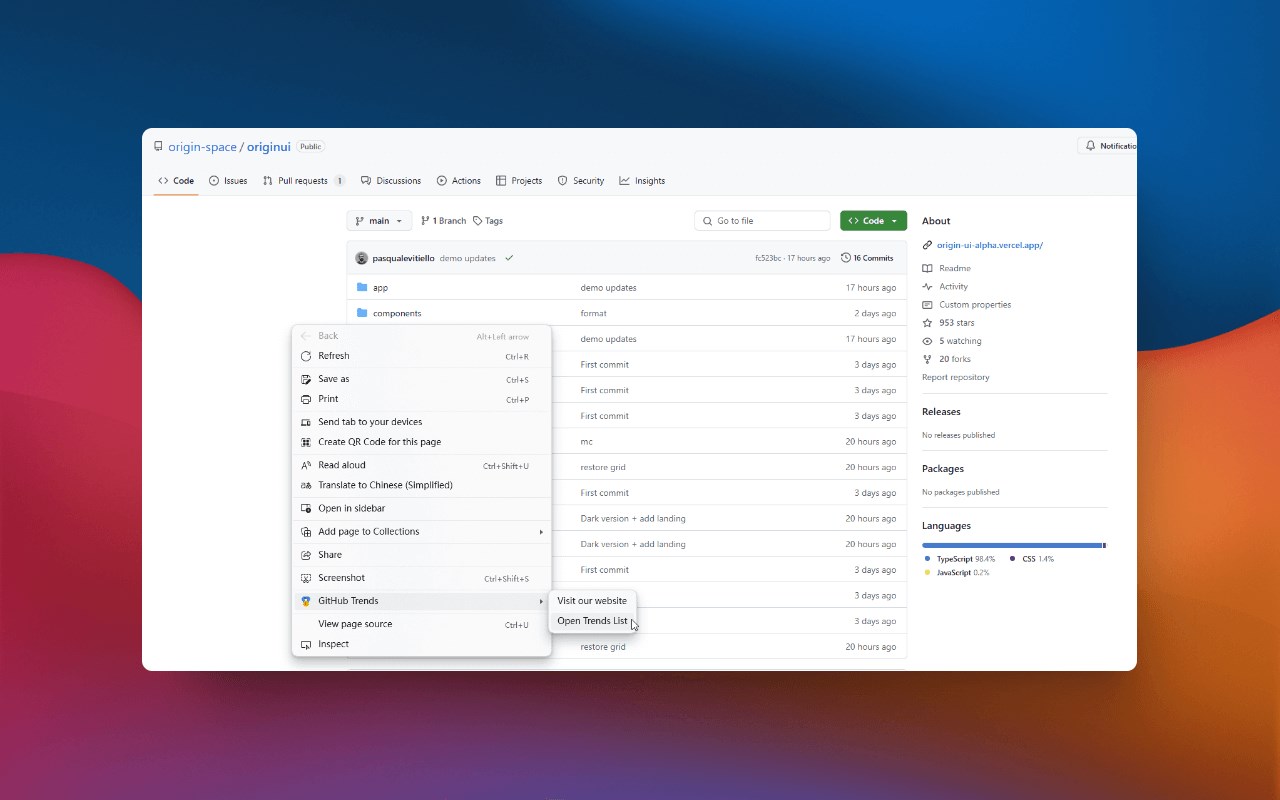Screen dimensions: 1280x800
Task: Click the fork icon next to 20 forks
Action: pyautogui.click(x=927, y=359)
